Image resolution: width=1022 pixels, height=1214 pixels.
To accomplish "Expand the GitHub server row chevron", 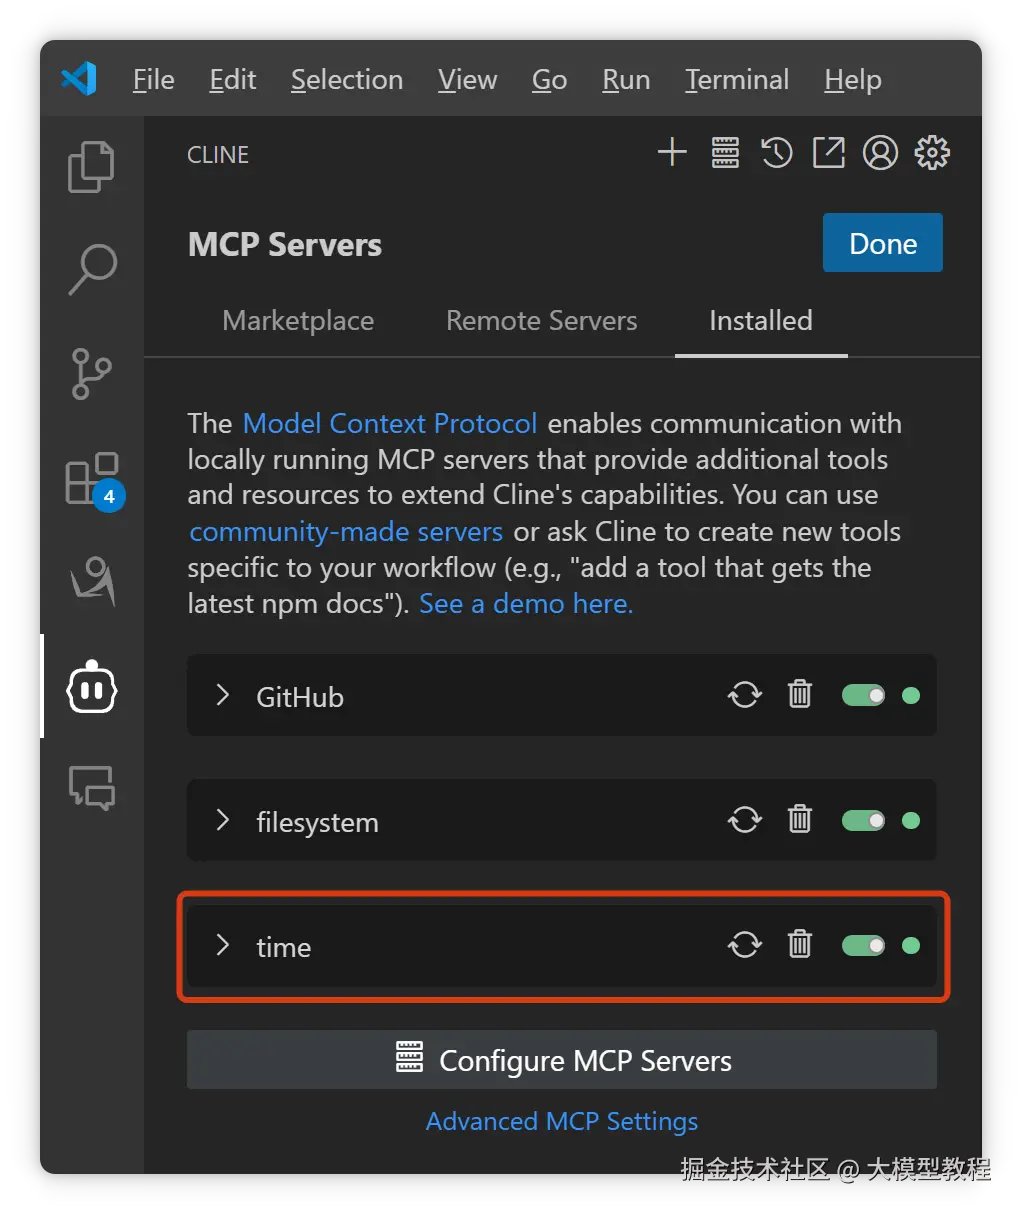I will pyautogui.click(x=223, y=695).
